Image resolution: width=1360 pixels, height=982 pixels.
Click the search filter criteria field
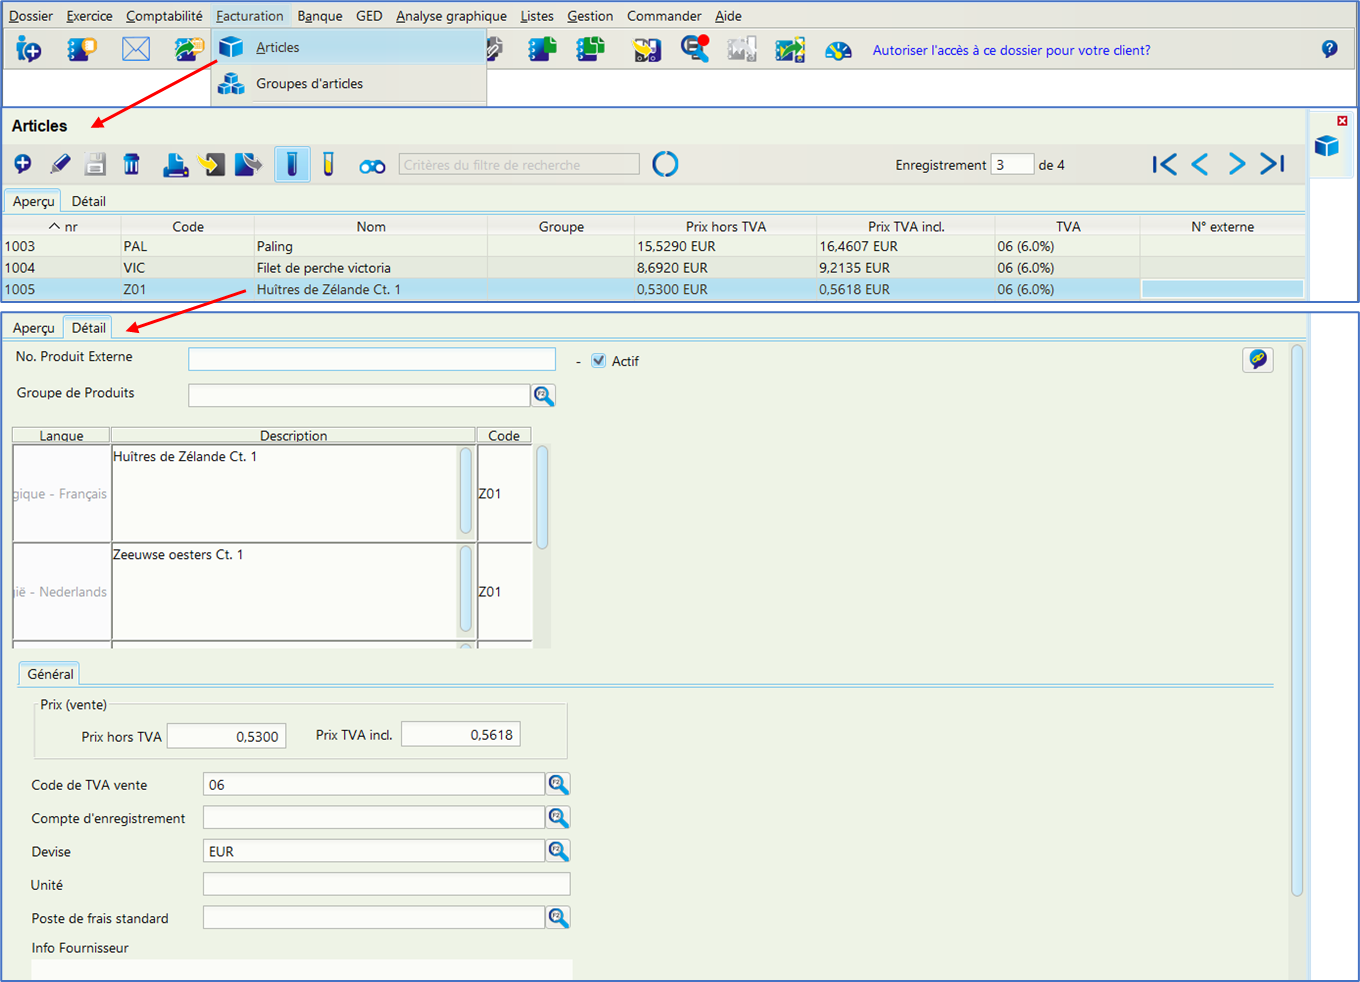click(519, 165)
